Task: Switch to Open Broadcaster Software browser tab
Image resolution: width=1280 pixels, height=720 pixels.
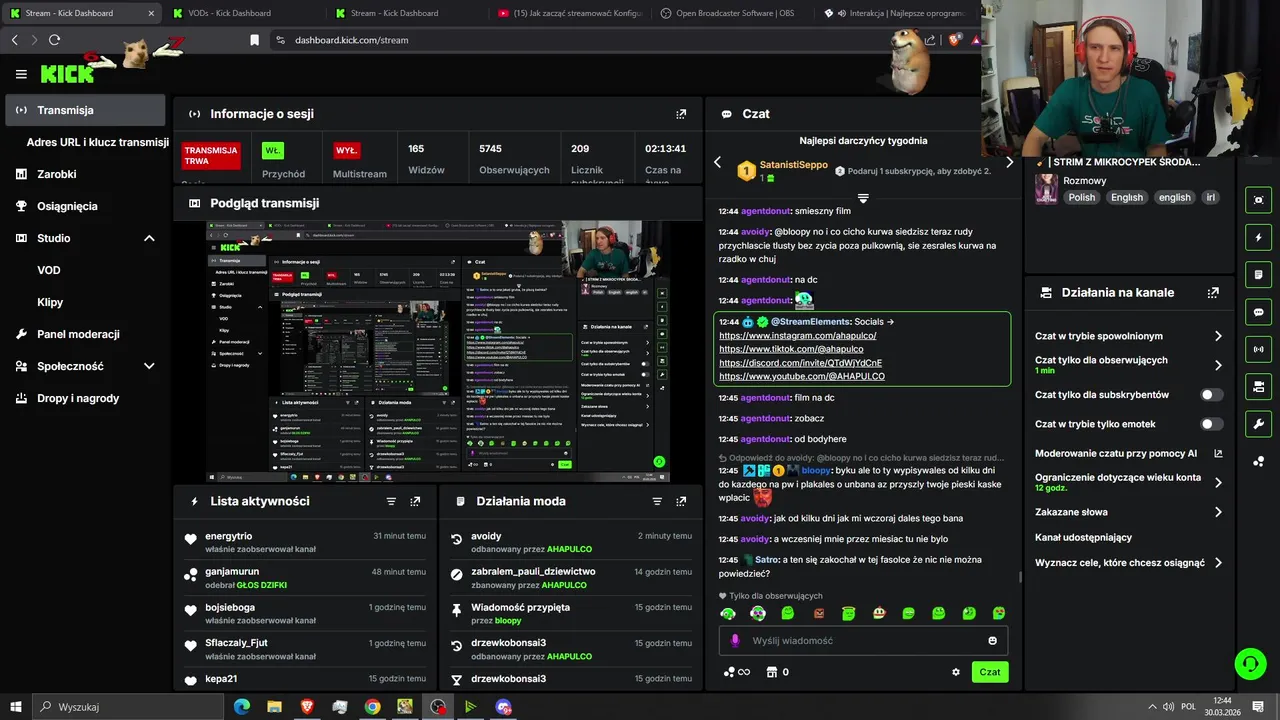Action: (x=733, y=13)
